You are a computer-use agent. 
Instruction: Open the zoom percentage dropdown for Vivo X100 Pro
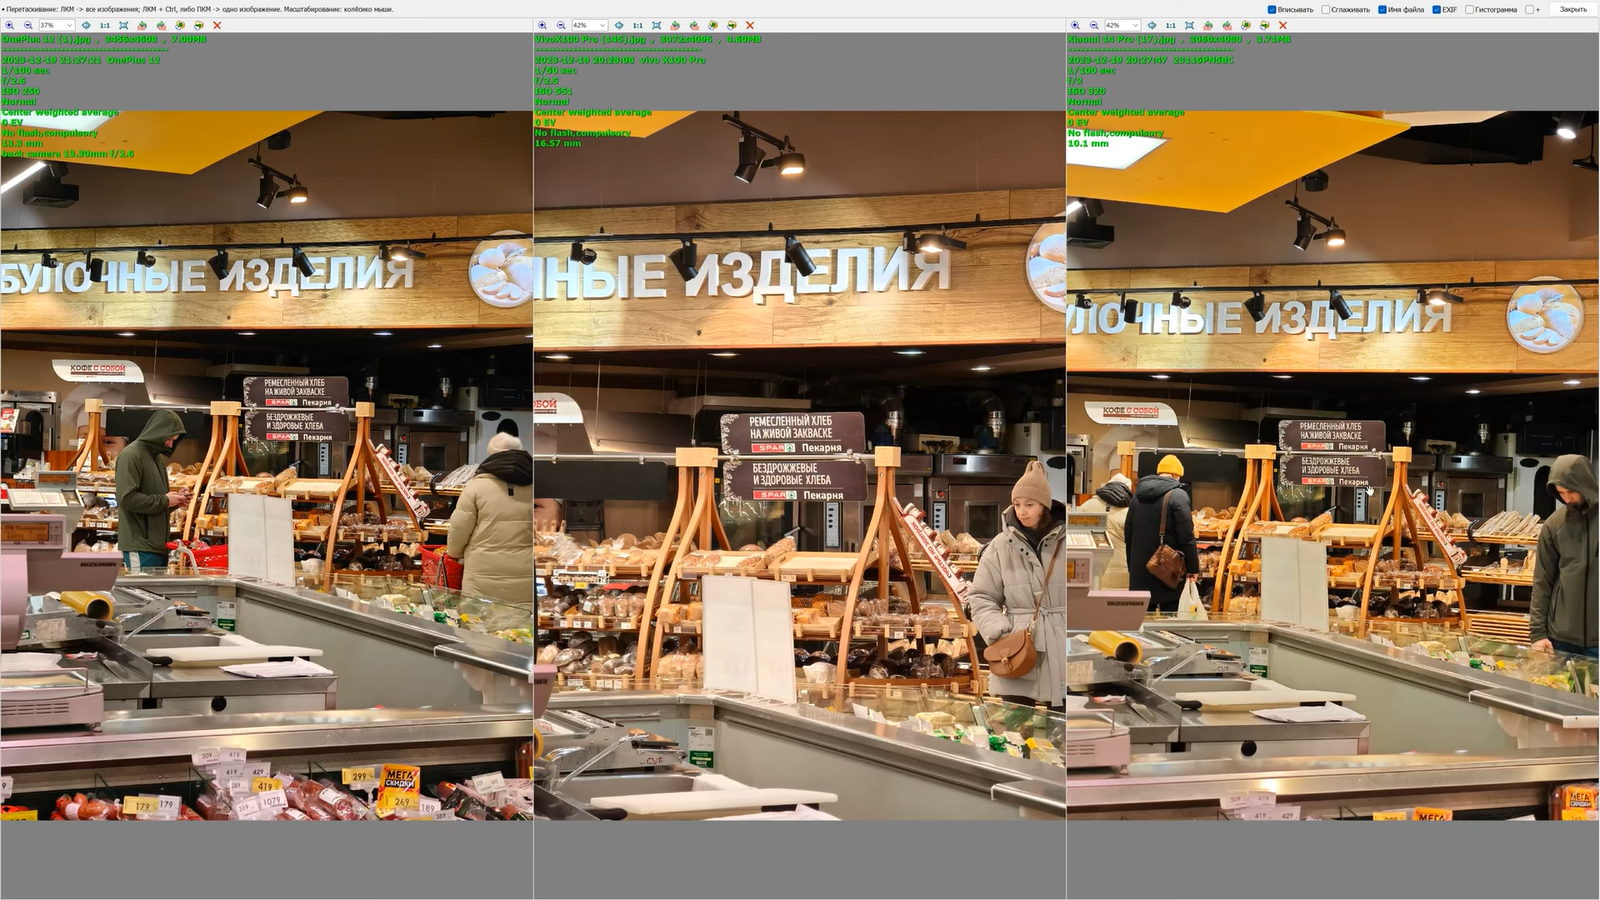[602, 25]
